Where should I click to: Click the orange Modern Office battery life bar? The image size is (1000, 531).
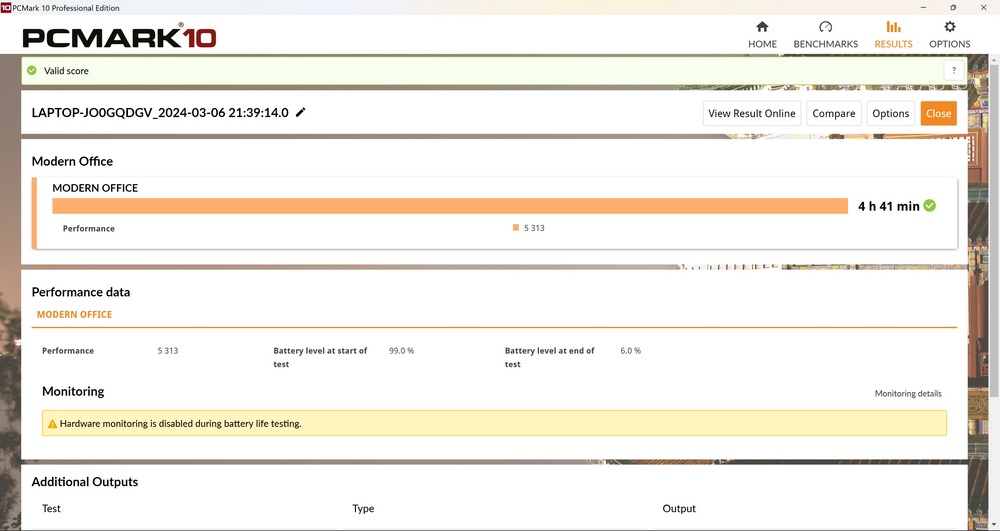450,206
